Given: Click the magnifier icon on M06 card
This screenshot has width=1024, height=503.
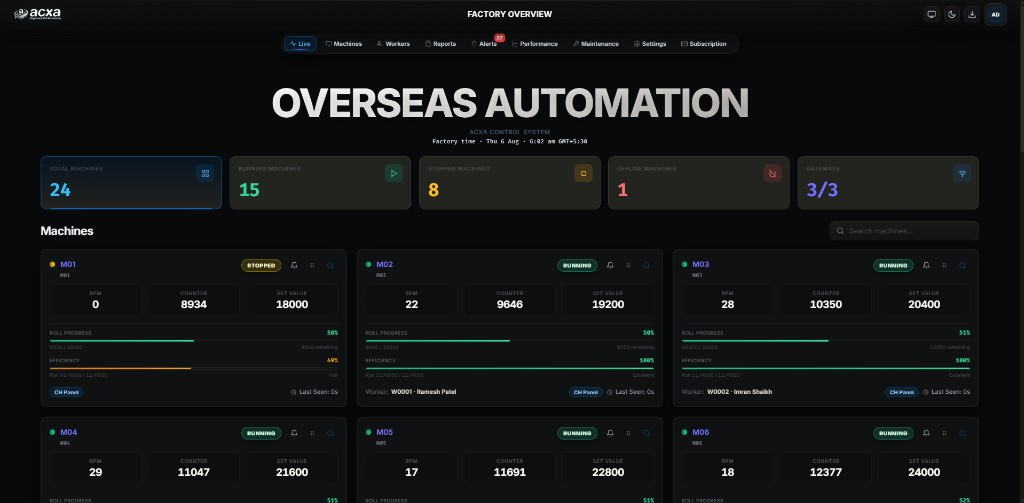Looking at the screenshot, I should (x=963, y=433).
